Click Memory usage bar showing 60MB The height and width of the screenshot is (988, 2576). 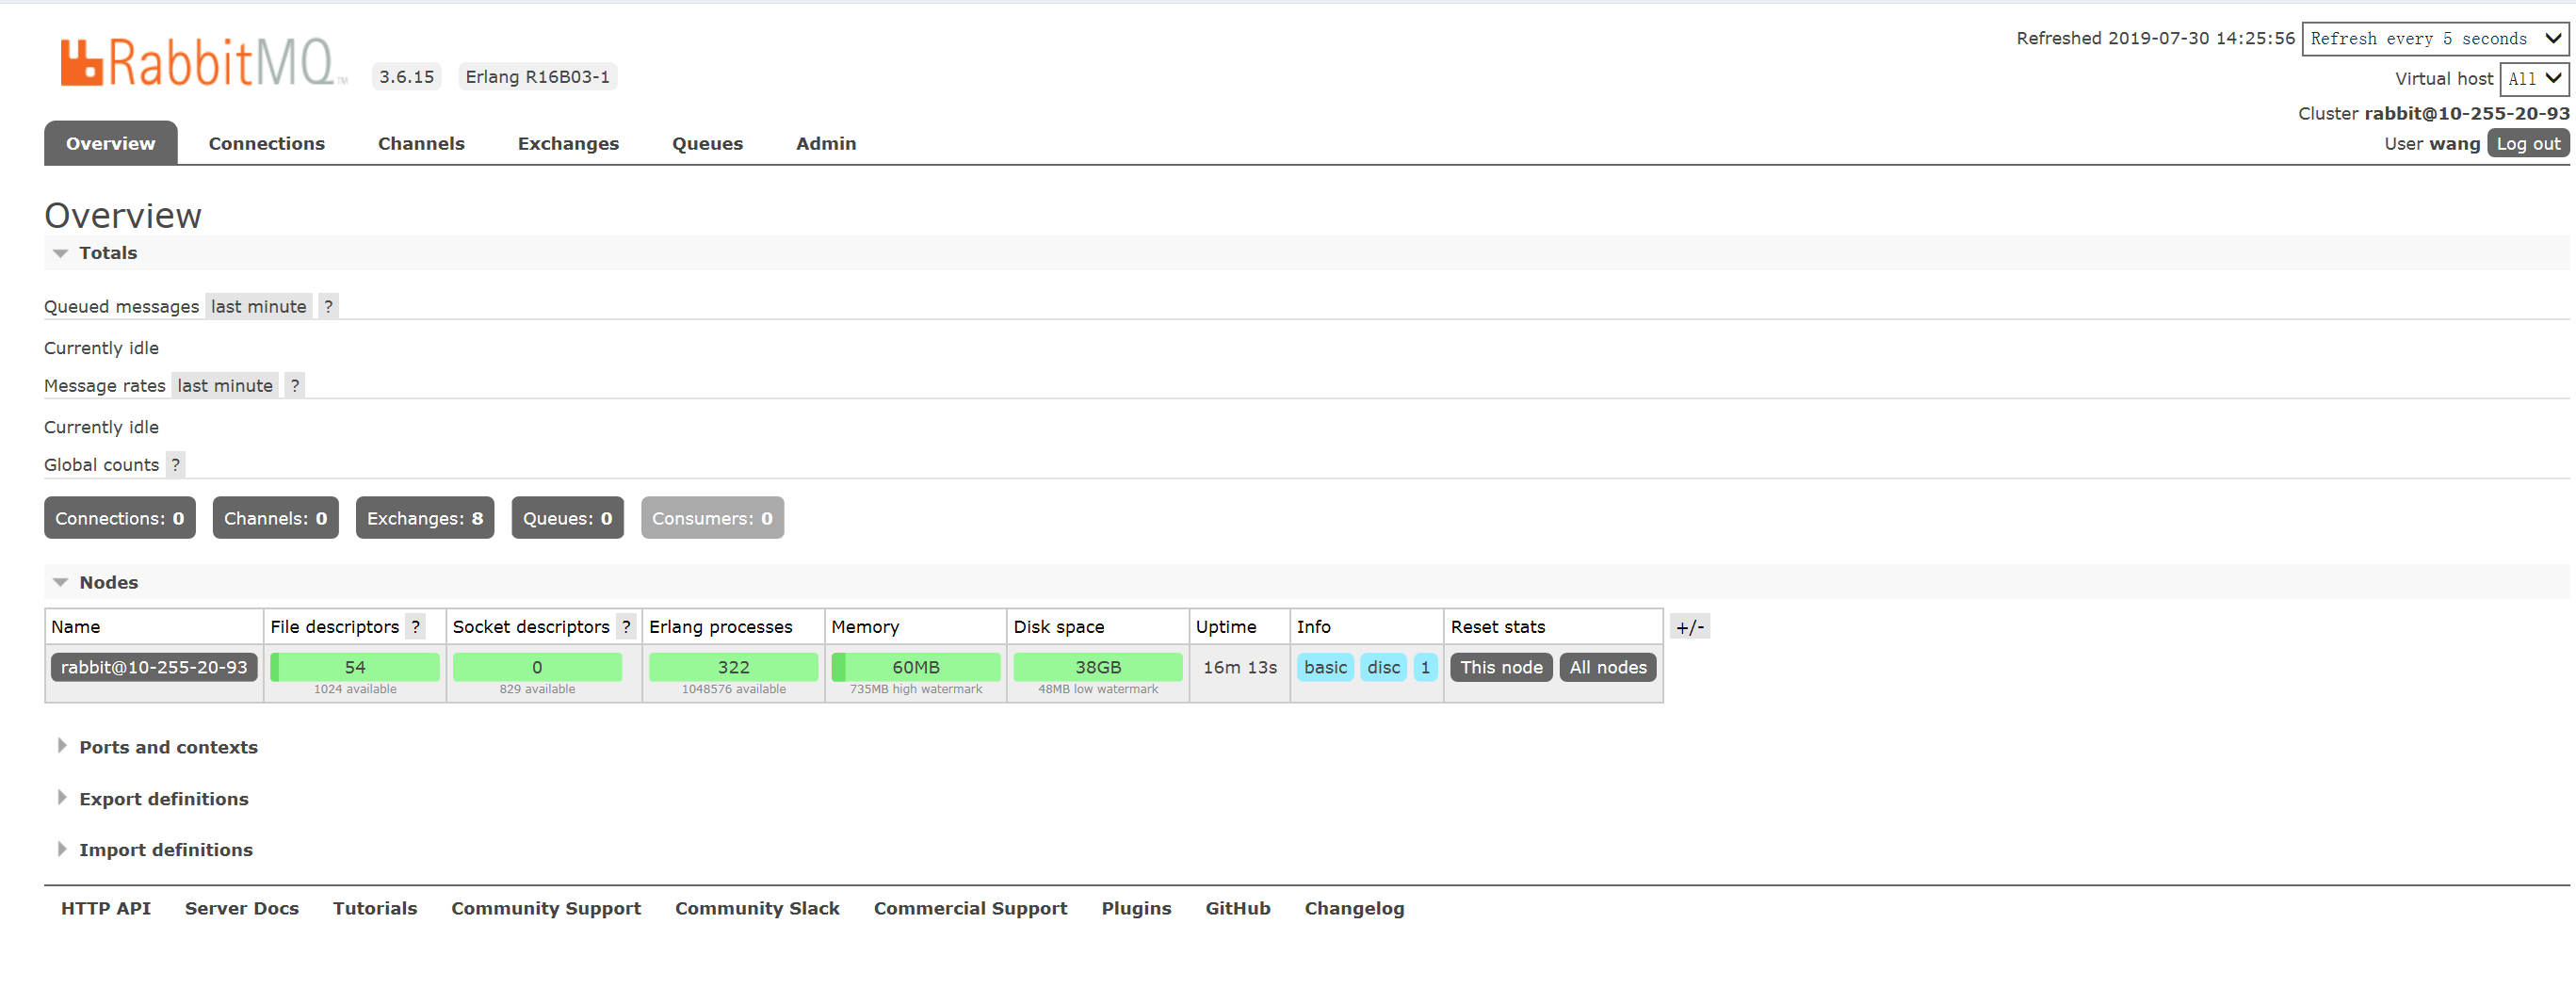pyautogui.click(x=916, y=667)
